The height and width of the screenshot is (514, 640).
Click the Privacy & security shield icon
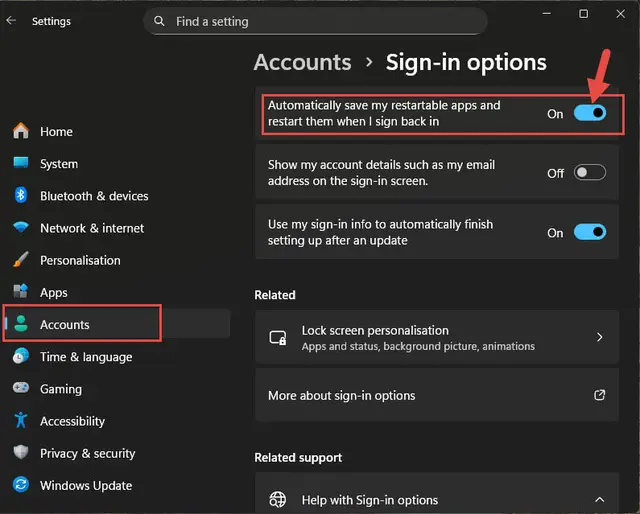(x=20, y=452)
